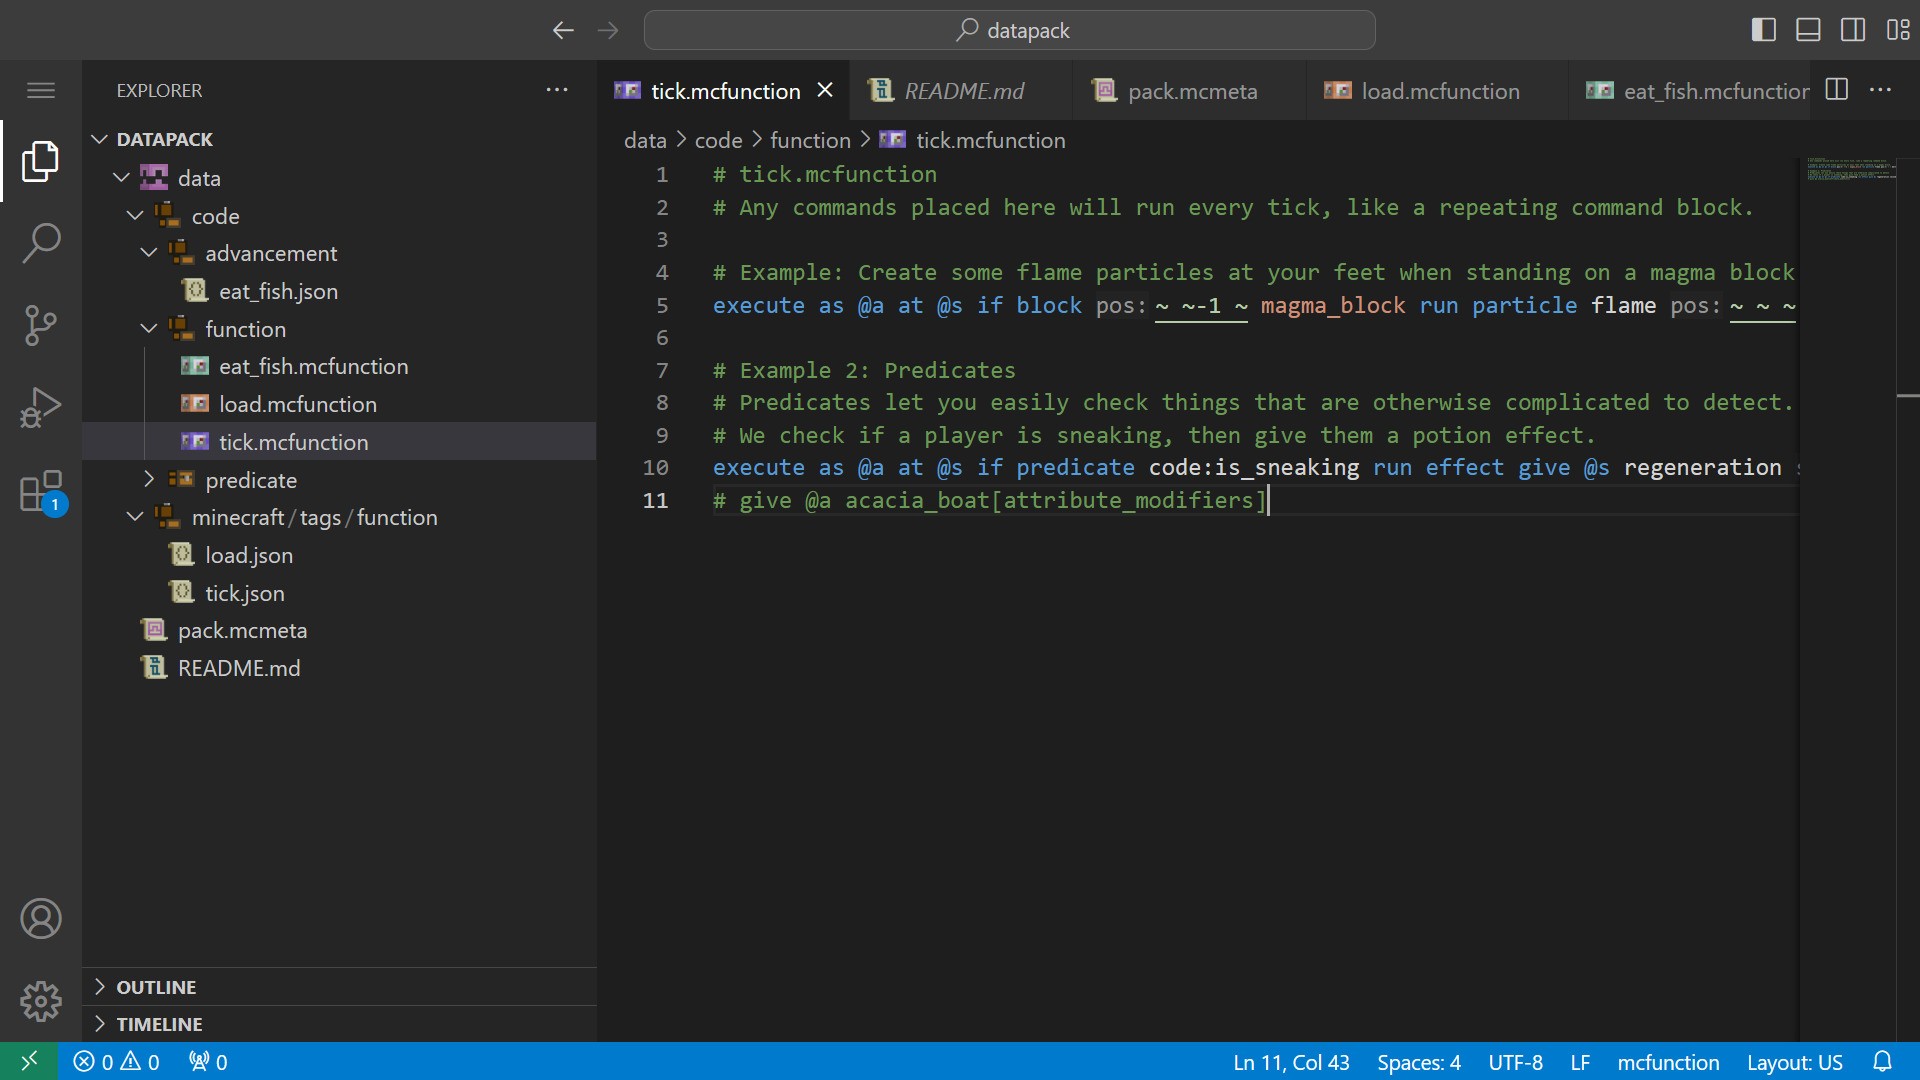This screenshot has height=1080, width=1920.
Task: Show errors and warnings problems count
Action: click(x=117, y=1062)
